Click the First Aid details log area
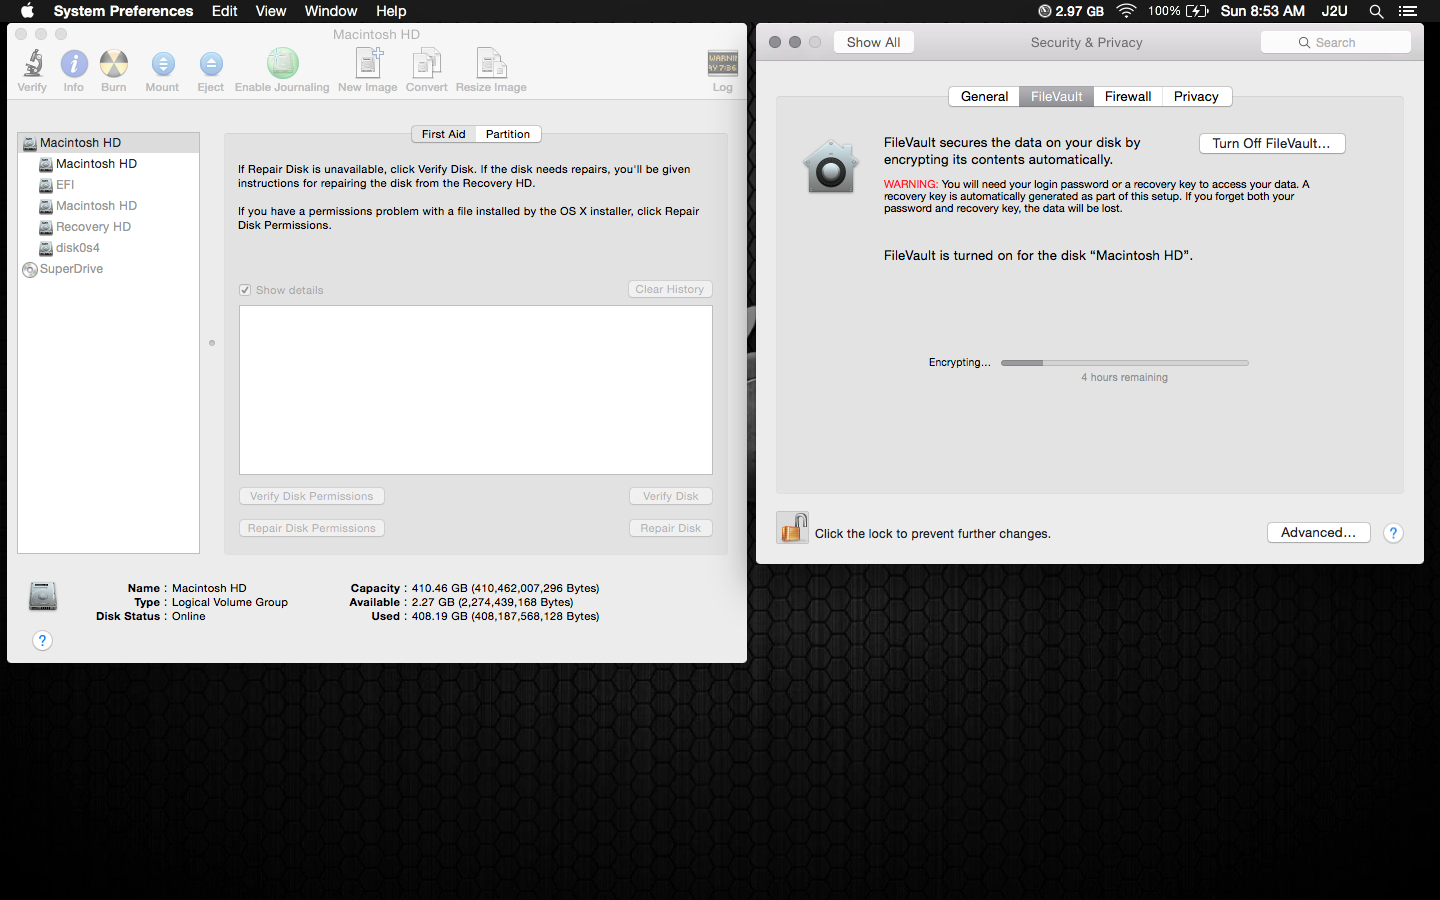Viewport: 1440px width, 900px height. [476, 390]
